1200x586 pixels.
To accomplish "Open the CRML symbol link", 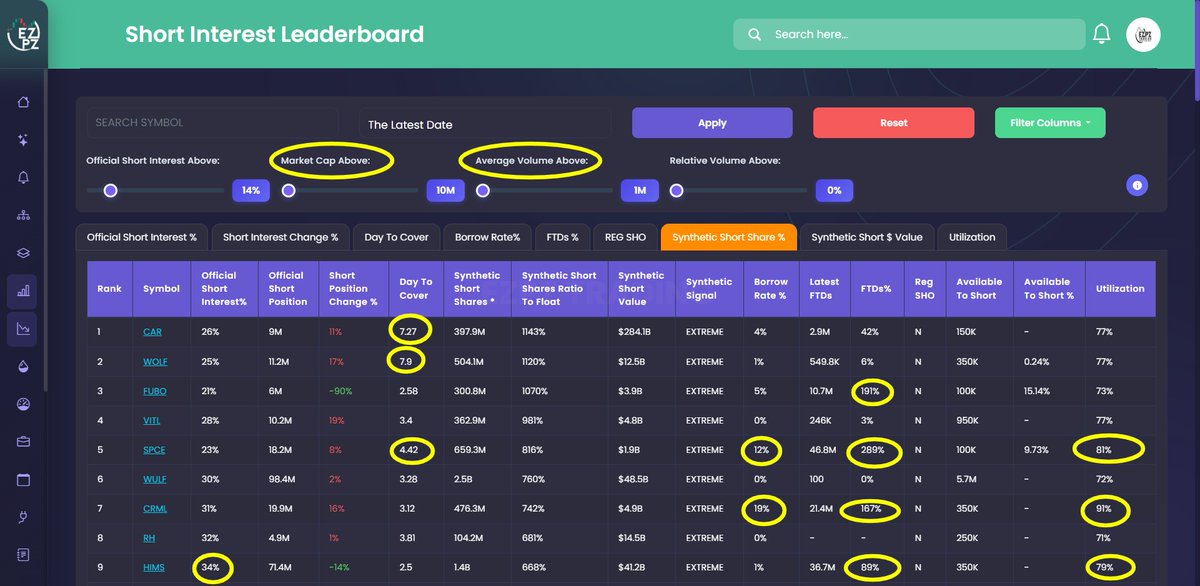I will [155, 509].
